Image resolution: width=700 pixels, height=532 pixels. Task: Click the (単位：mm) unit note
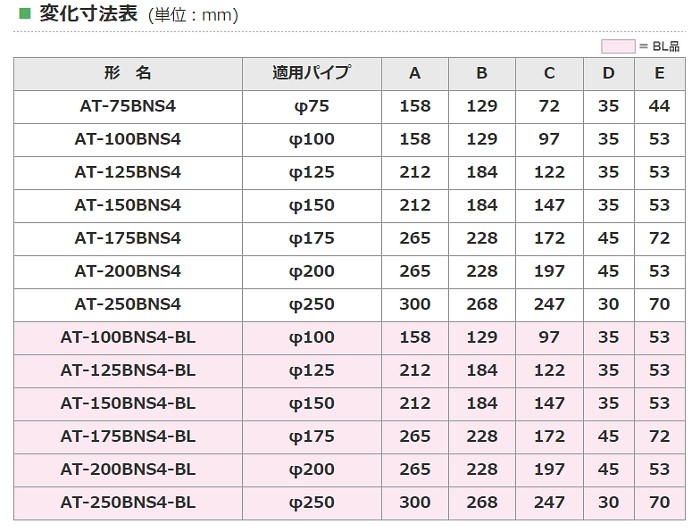tap(193, 15)
